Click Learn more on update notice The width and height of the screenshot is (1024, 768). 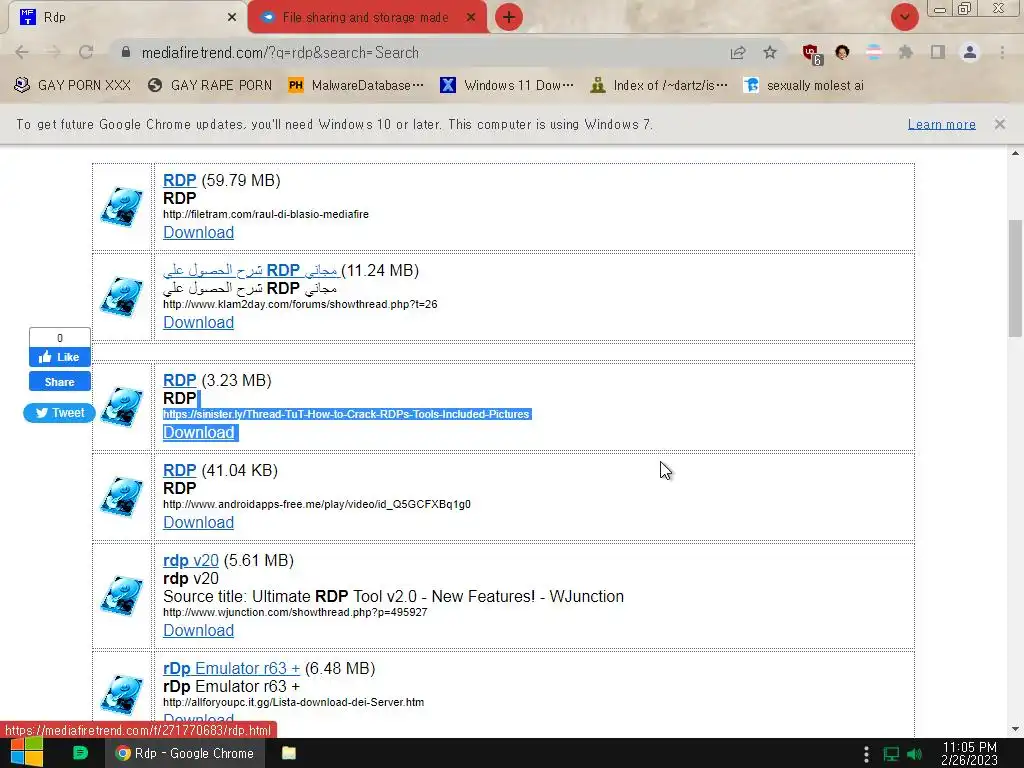pyautogui.click(x=941, y=124)
